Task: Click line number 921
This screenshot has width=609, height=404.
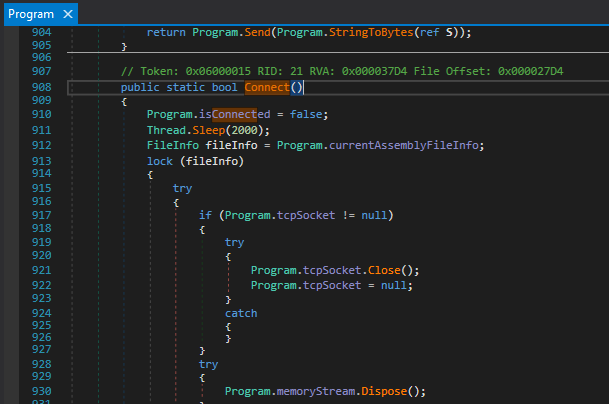Action: tap(42, 270)
